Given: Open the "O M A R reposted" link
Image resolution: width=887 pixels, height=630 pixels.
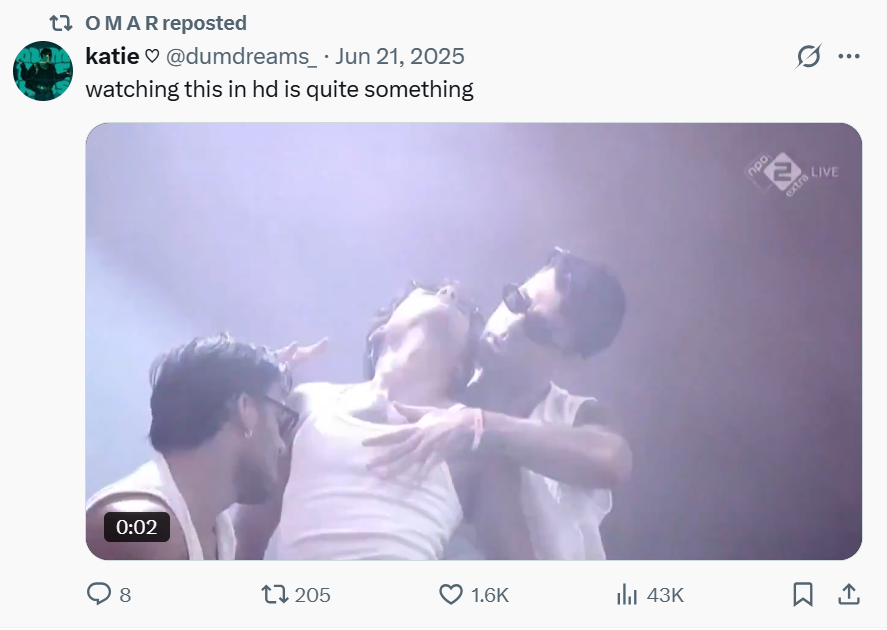Looking at the screenshot, I should [166, 22].
